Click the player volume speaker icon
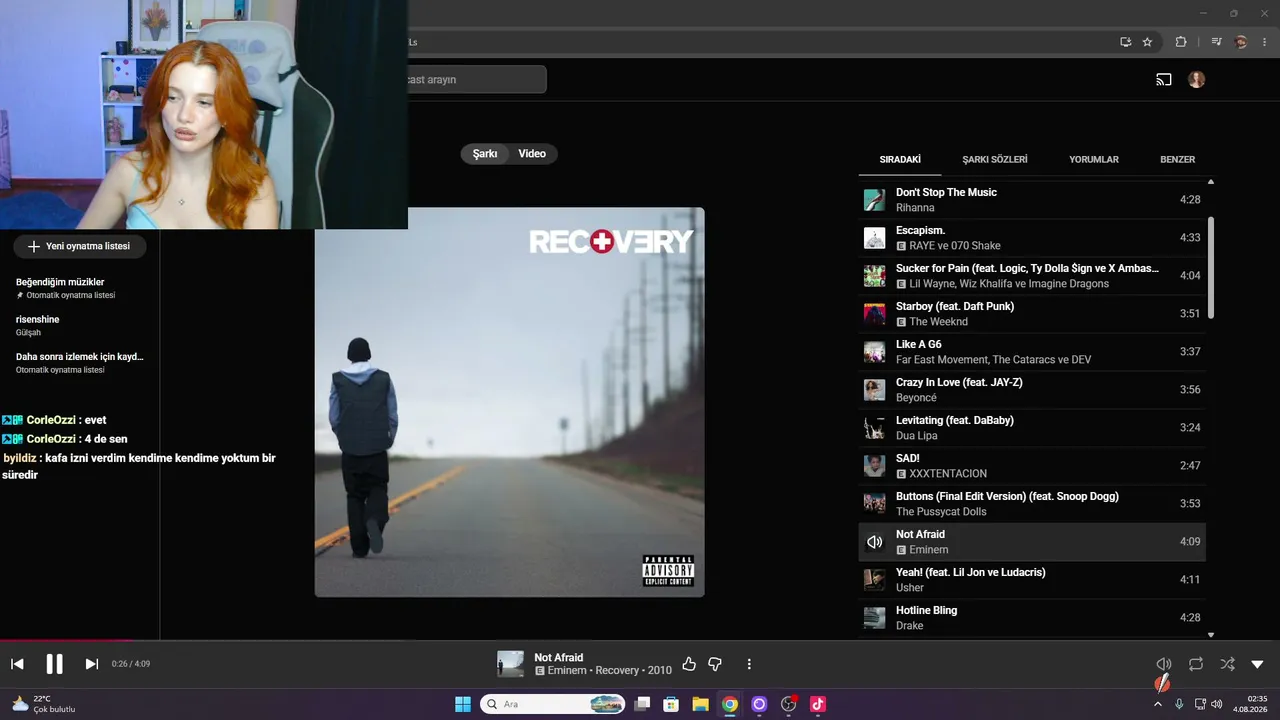The width and height of the screenshot is (1280, 720). [x=1163, y=664]
